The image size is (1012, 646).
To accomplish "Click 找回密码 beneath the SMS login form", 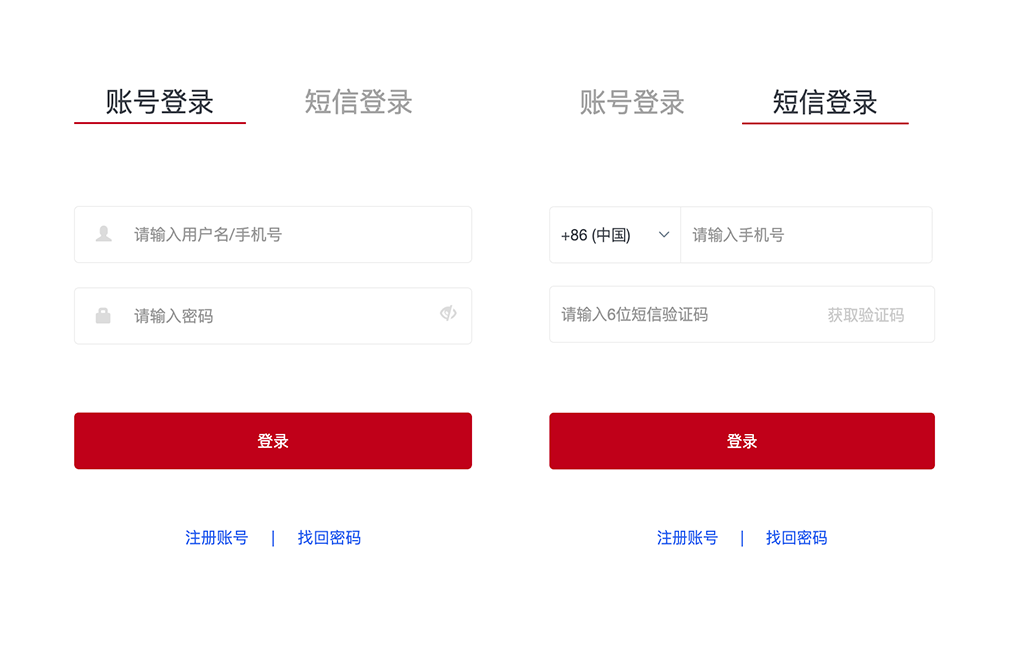I will 798,537.
